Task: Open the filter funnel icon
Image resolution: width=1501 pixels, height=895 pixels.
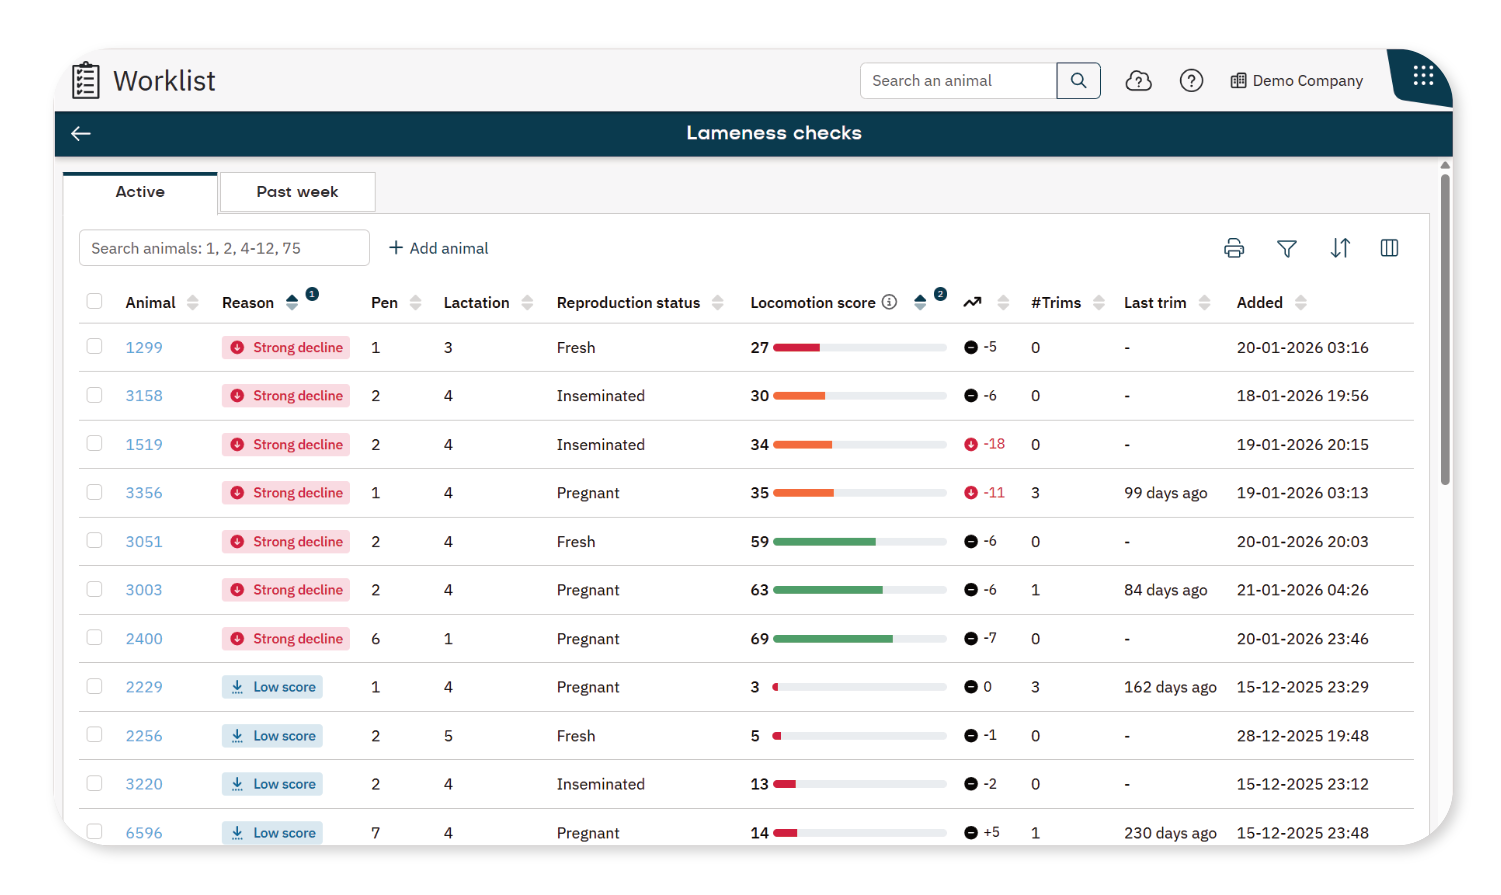Action: [x=1287, y=249]
